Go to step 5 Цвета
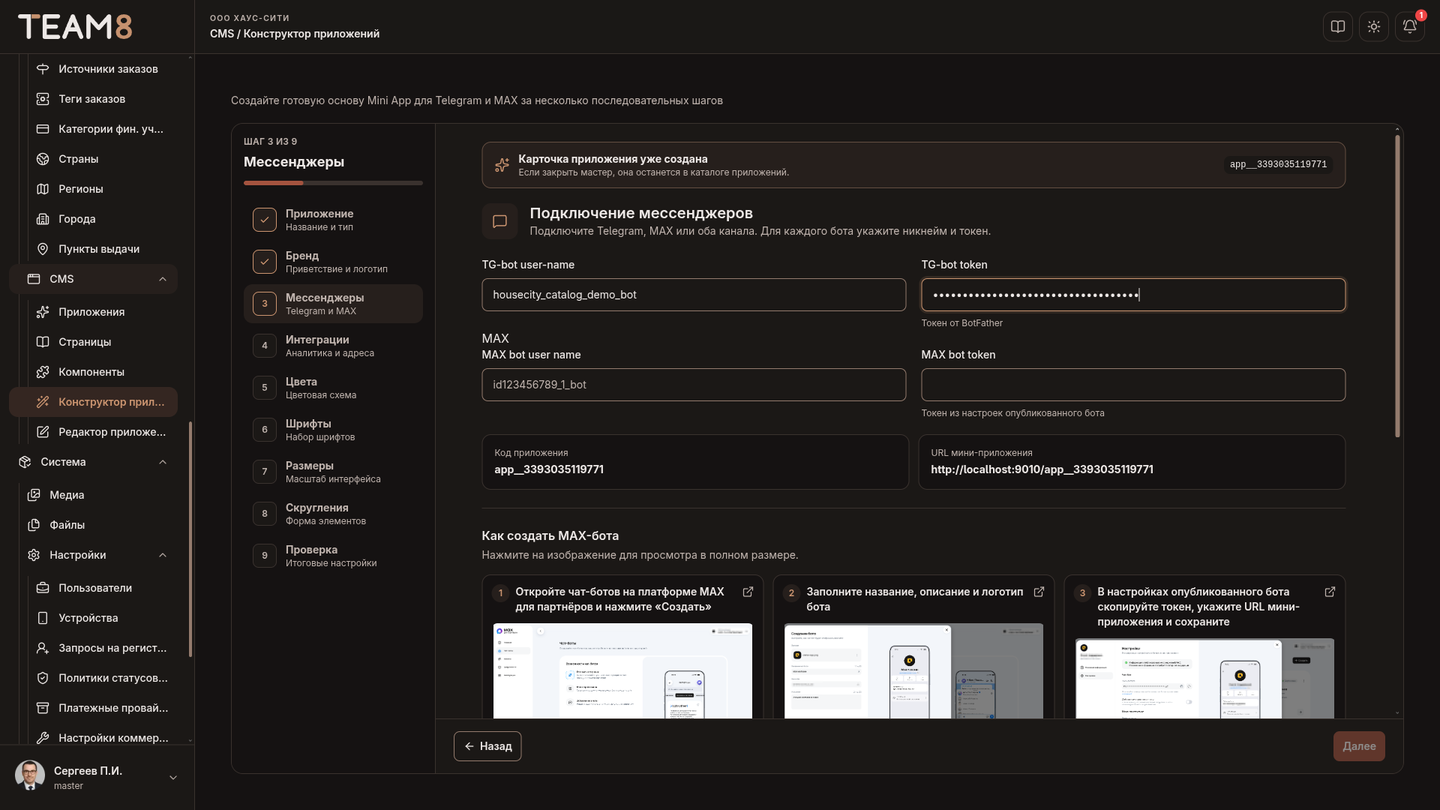This screenshot has width=1440, height=810. point(333,388)
